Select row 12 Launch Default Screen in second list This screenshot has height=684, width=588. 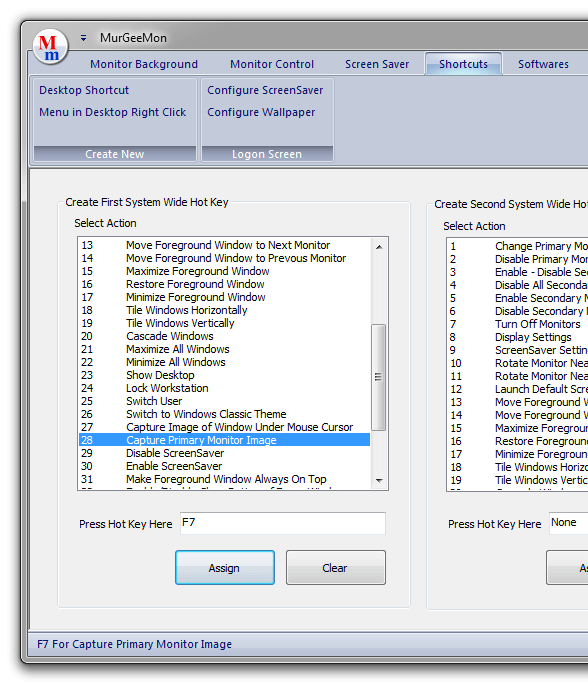518,389
